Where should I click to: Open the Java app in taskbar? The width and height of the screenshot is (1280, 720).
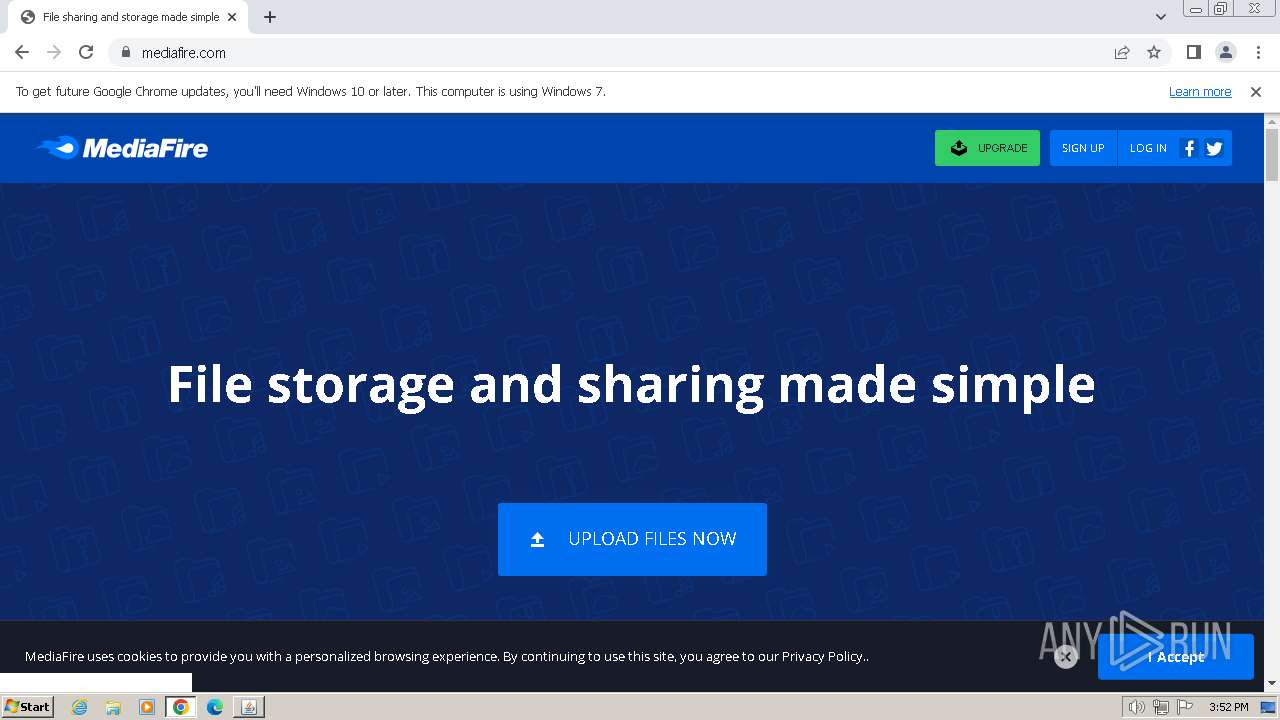coord(248,707)
